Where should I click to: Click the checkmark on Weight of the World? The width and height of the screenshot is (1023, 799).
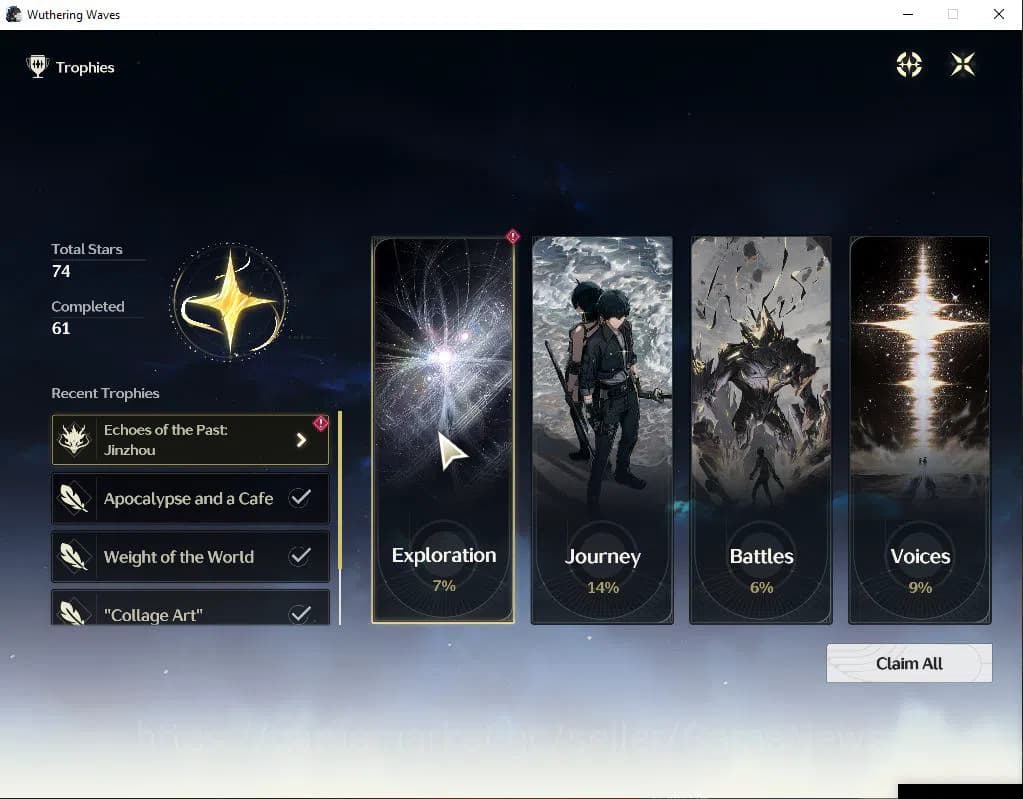pos(300,556)
